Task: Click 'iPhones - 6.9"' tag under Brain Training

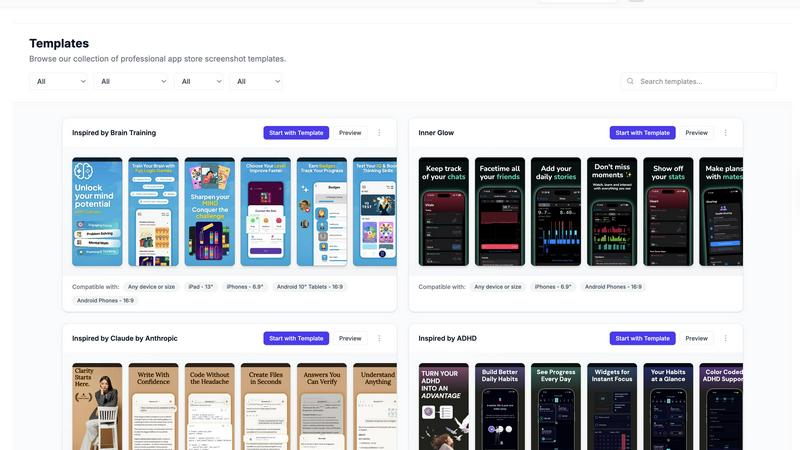Action: click(x=245, y=287)
